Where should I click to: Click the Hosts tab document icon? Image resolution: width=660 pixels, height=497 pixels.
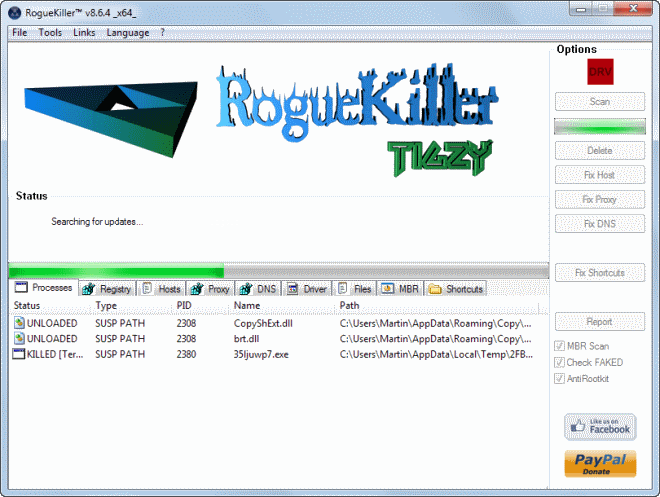(147, 289)
